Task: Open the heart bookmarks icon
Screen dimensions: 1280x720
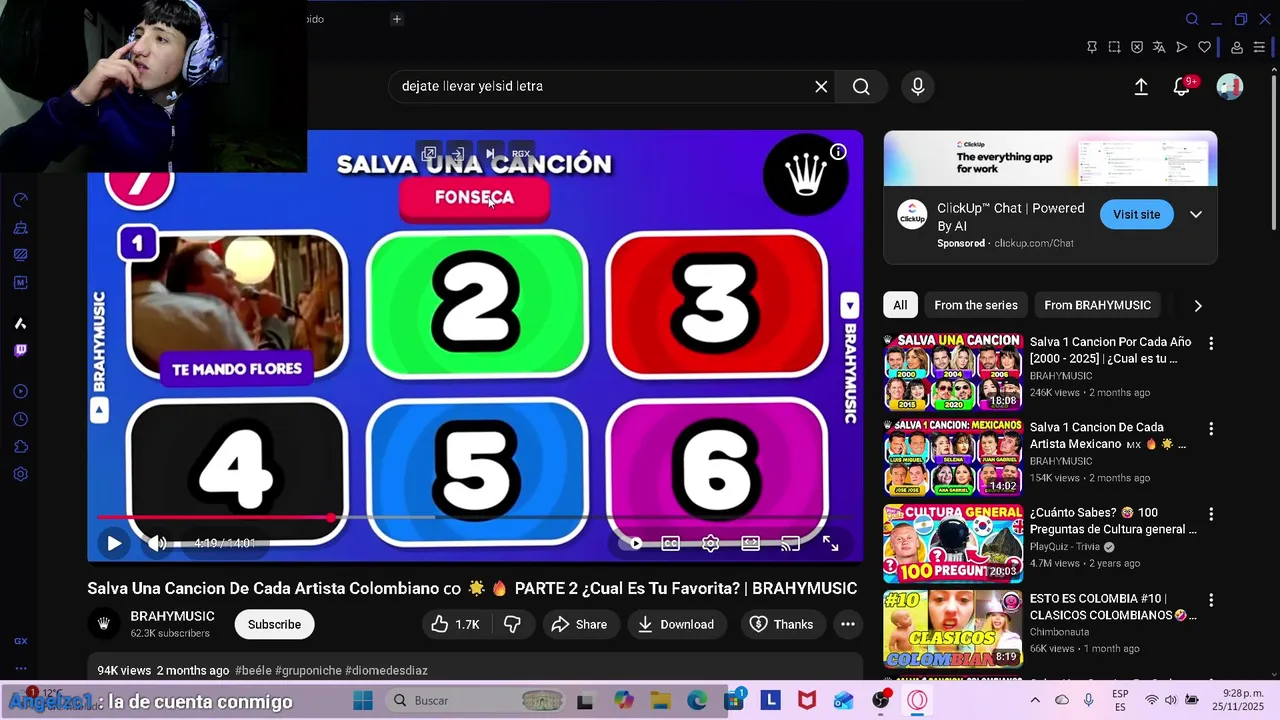Action: [x=1205, y=47]
